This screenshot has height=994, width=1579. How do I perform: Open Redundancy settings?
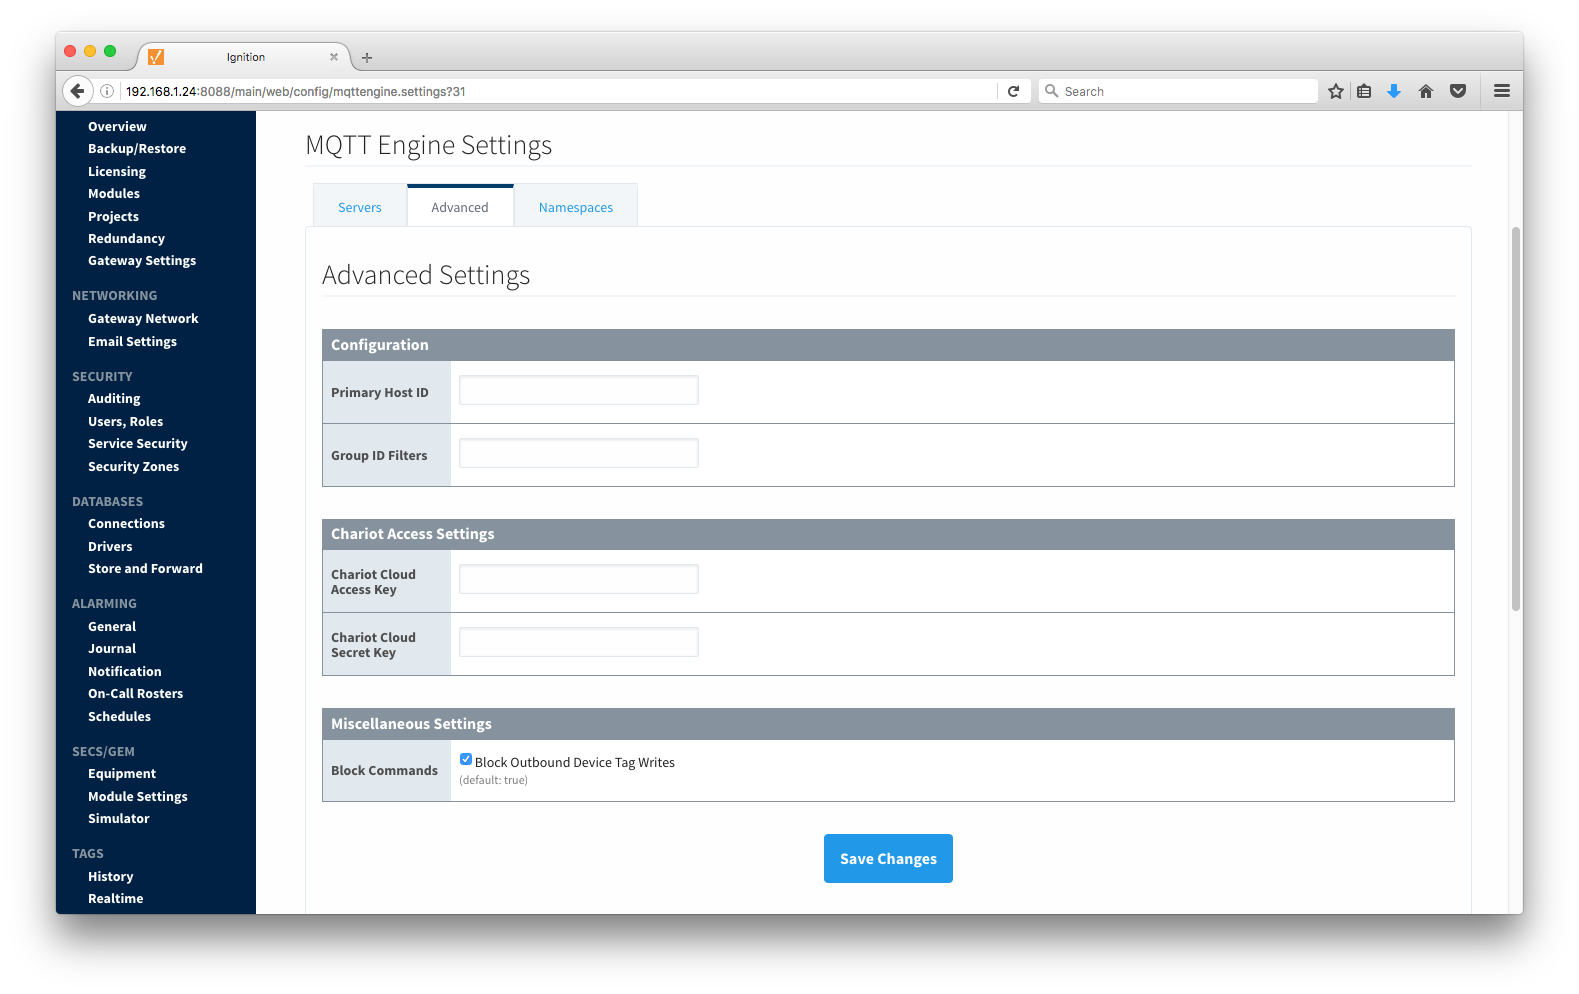point(126,239)
